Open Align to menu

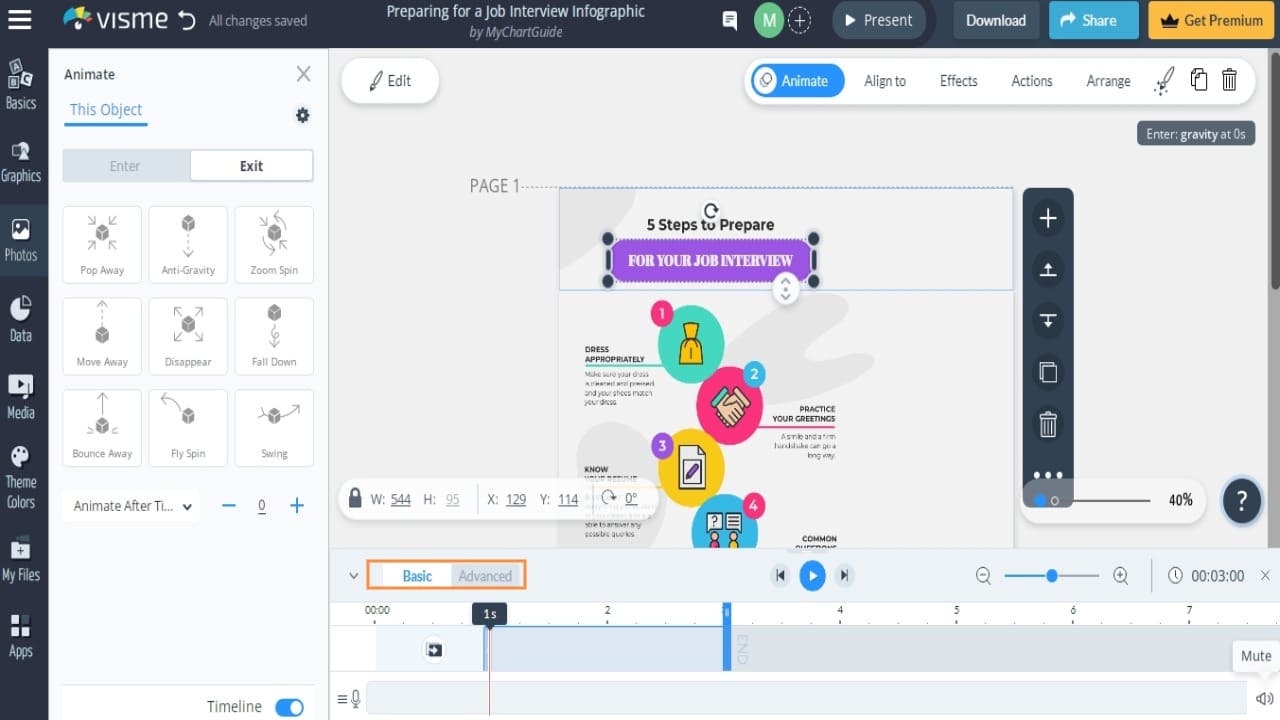(x=885, y=81)
